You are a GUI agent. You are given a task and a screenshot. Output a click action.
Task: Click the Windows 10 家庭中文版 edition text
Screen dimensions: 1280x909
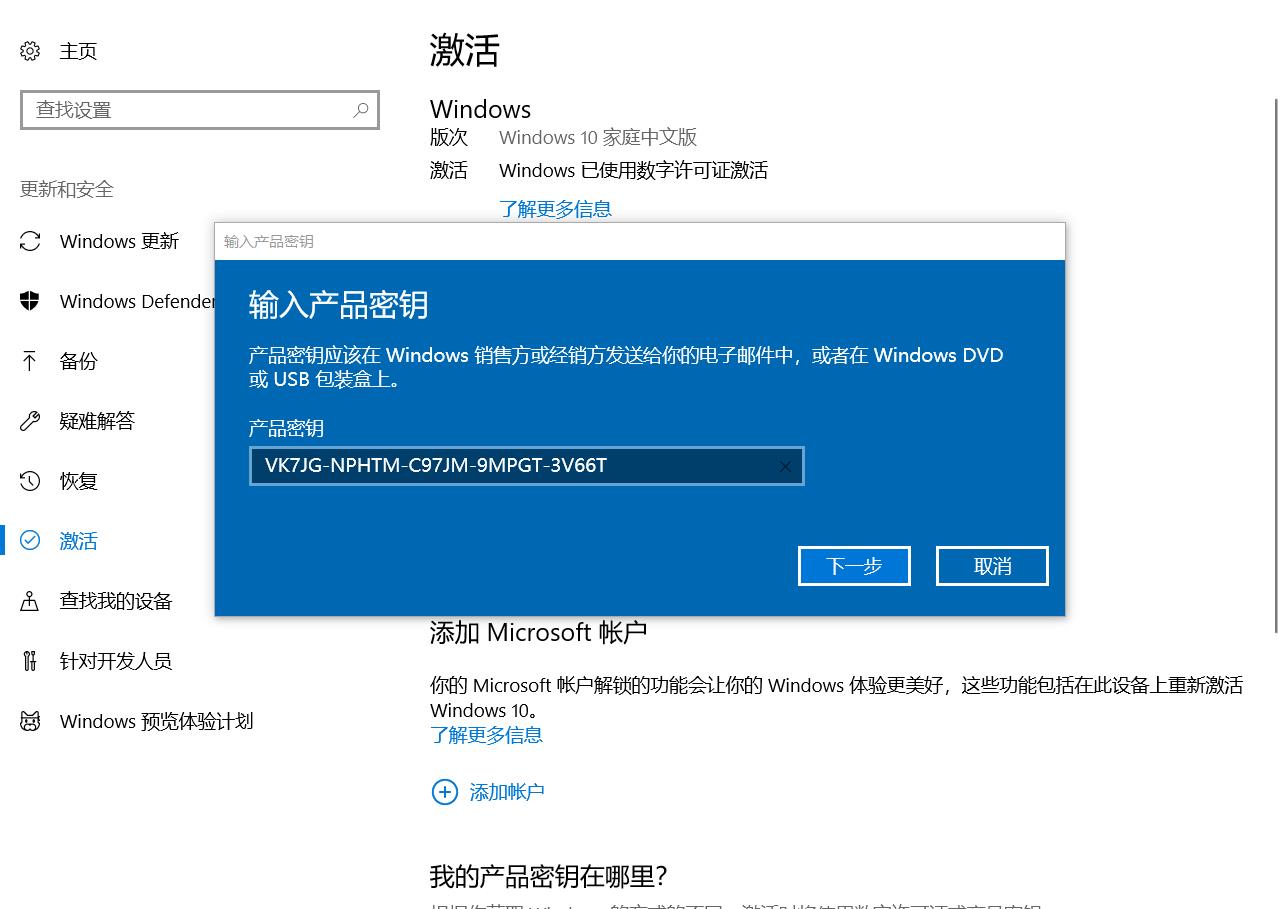tap(598, 137)
